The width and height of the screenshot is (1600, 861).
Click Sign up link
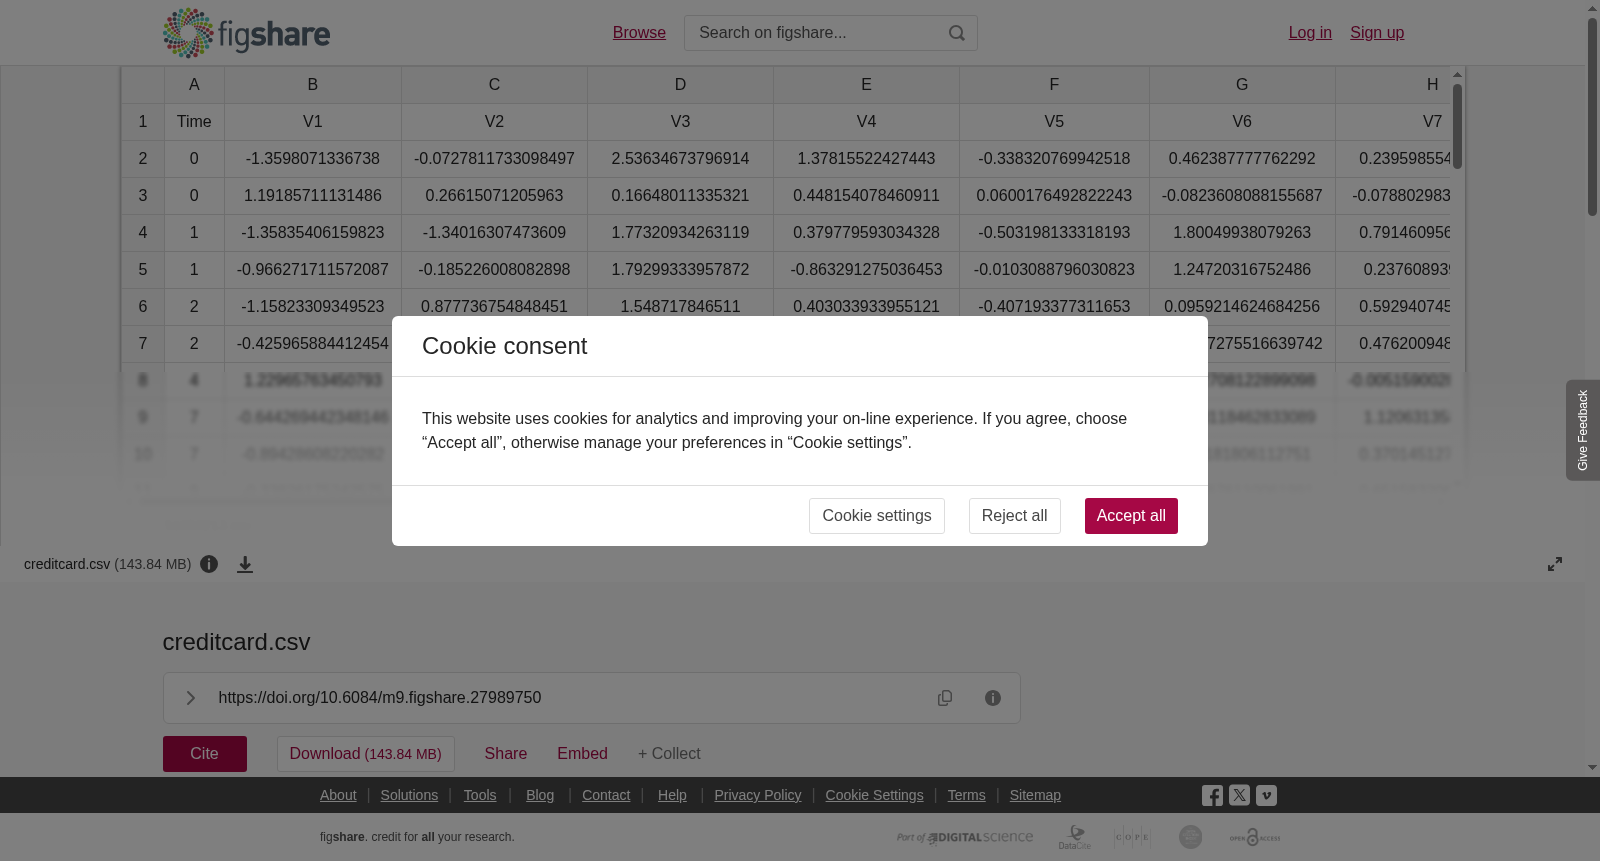[1377, 33]
